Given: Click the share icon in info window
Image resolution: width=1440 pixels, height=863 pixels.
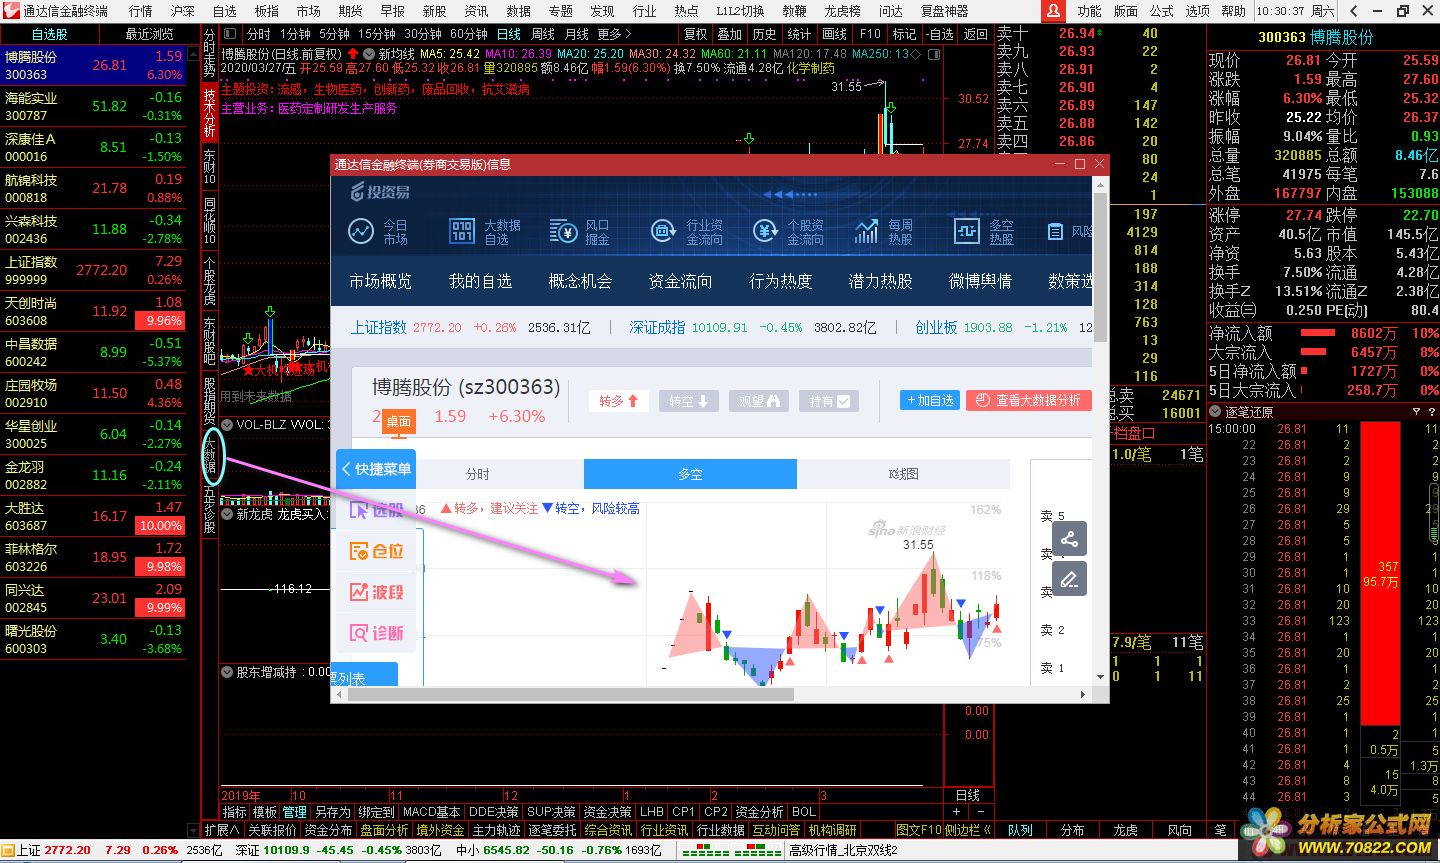Looking at the screenshot, I should click(1069, 540).
